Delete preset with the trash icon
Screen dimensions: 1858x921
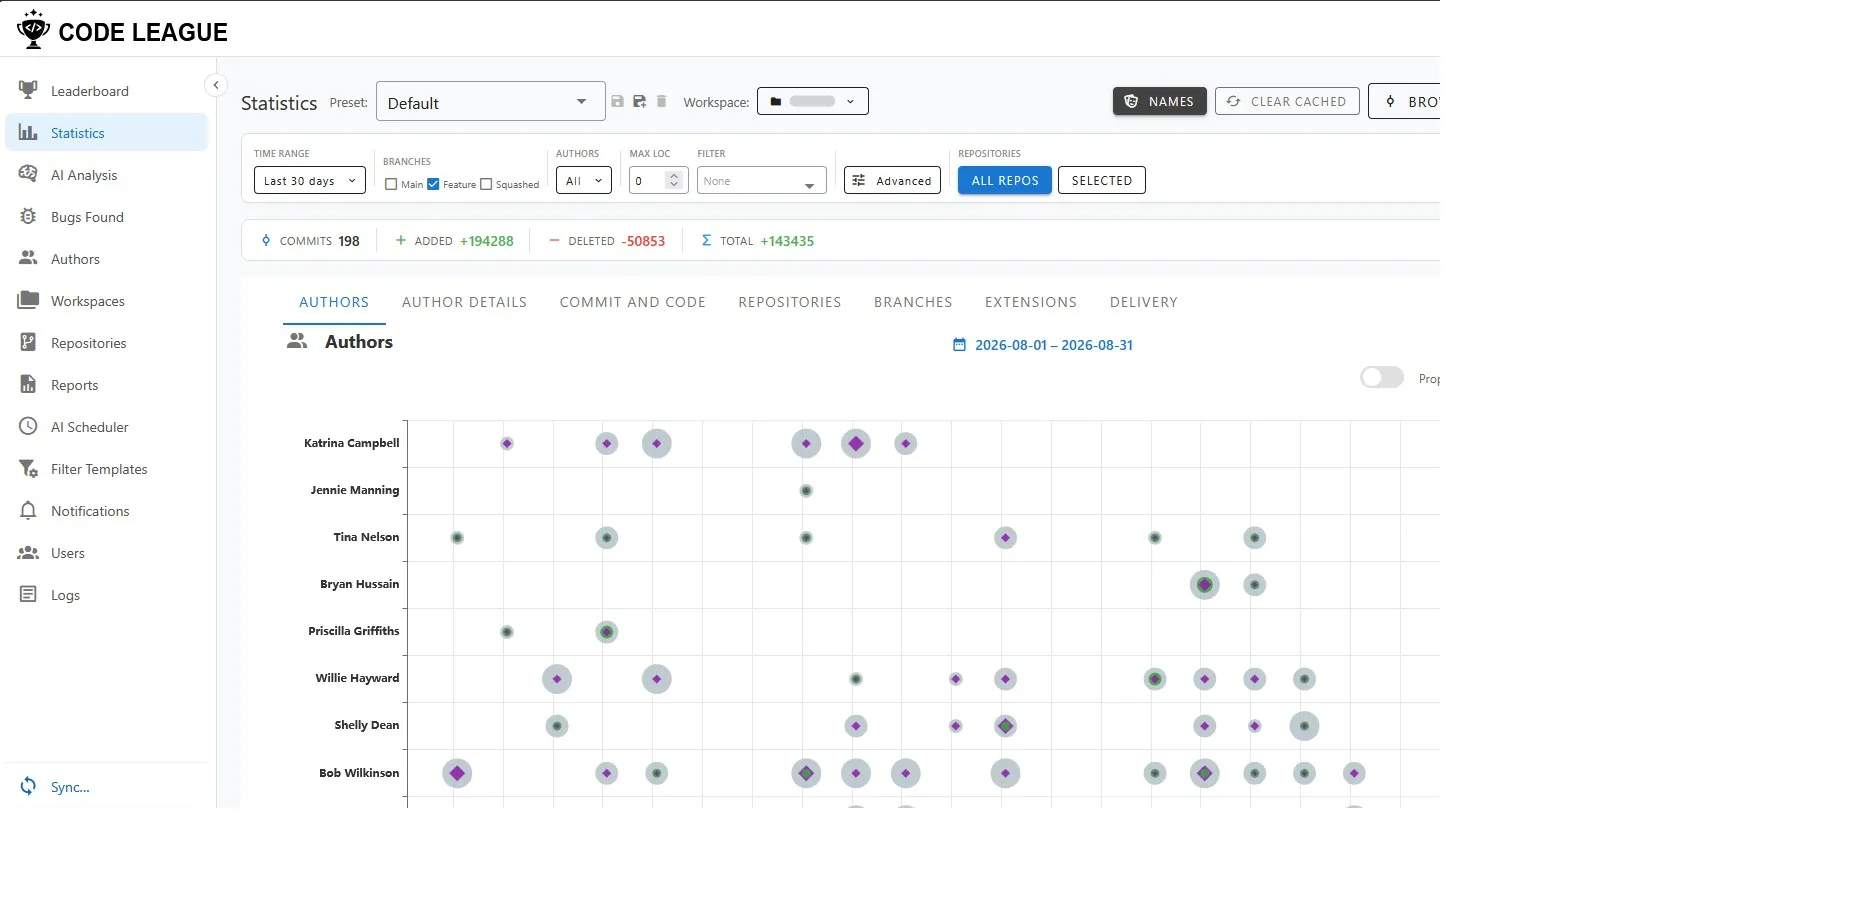tap(661, 102)
